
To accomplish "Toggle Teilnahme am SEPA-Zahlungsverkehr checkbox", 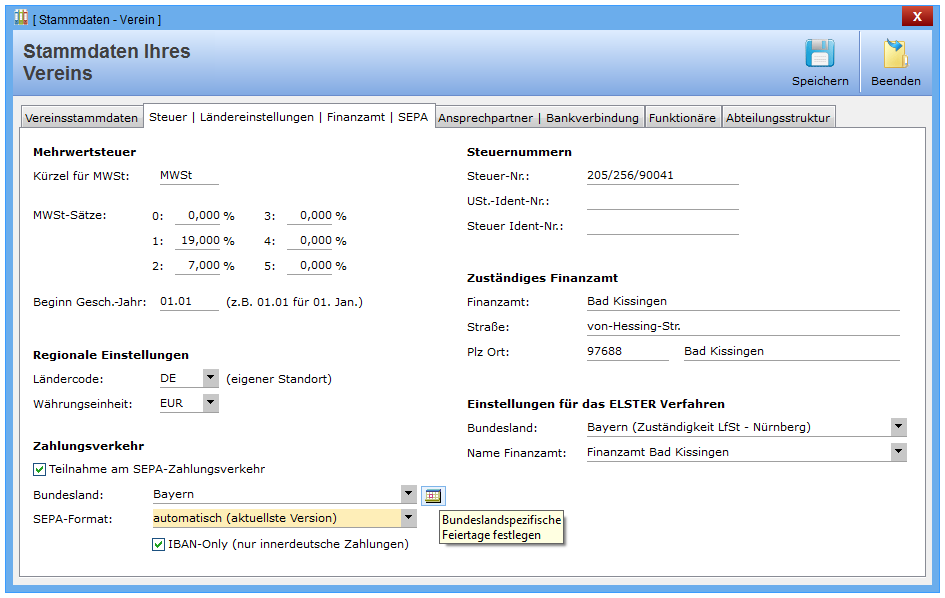I will click(40, 469).
